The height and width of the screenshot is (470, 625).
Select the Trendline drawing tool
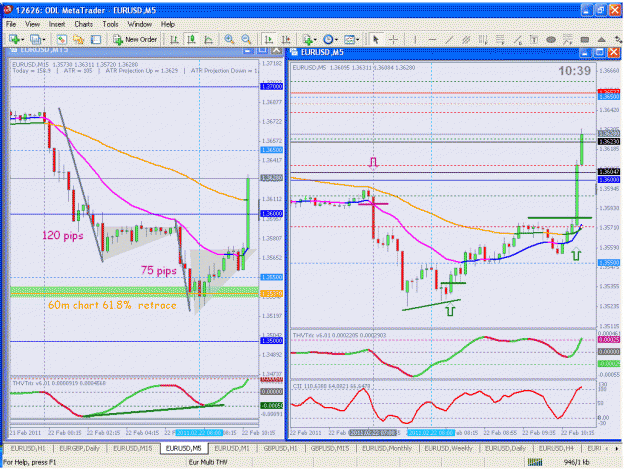449,39
